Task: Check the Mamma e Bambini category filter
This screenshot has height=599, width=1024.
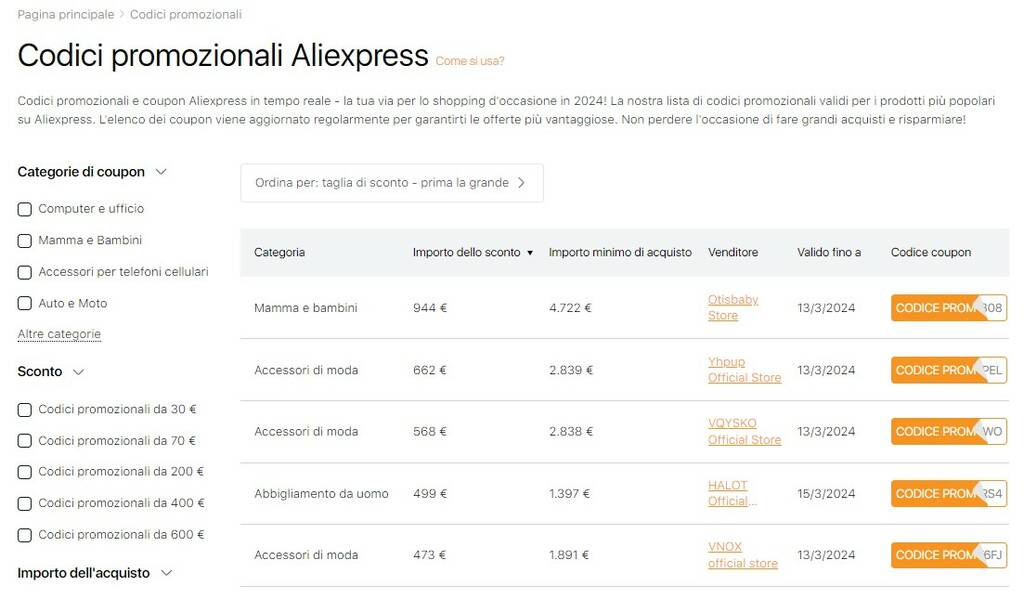Action: coord(23,240)
